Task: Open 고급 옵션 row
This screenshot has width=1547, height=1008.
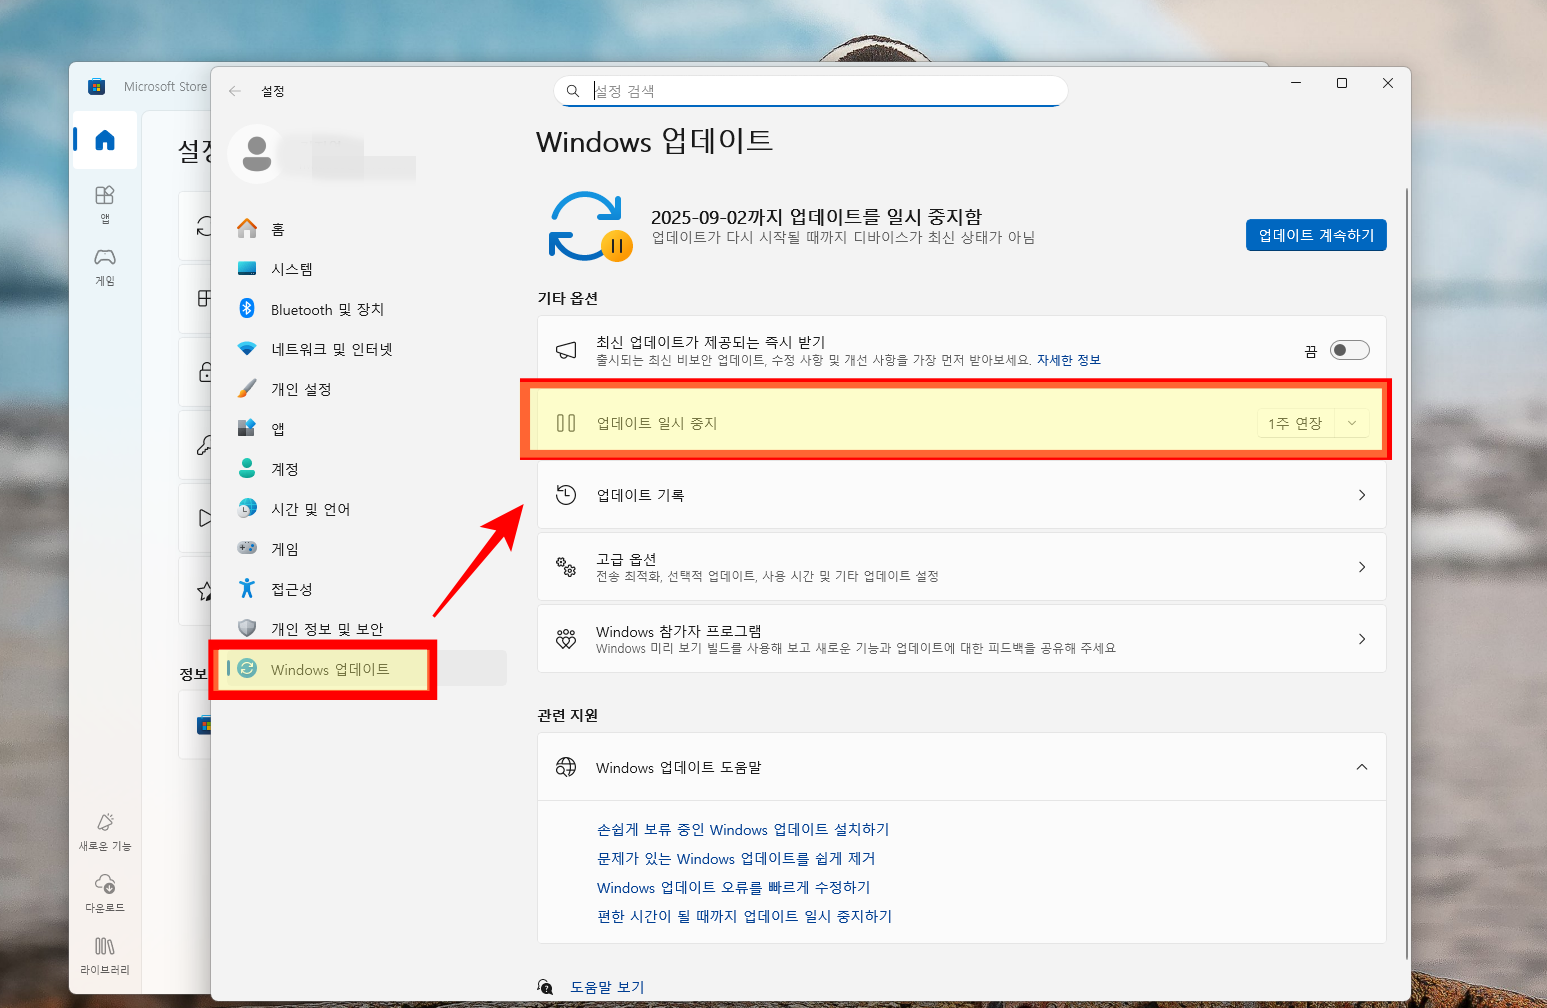Action: (x=962, y=567)
